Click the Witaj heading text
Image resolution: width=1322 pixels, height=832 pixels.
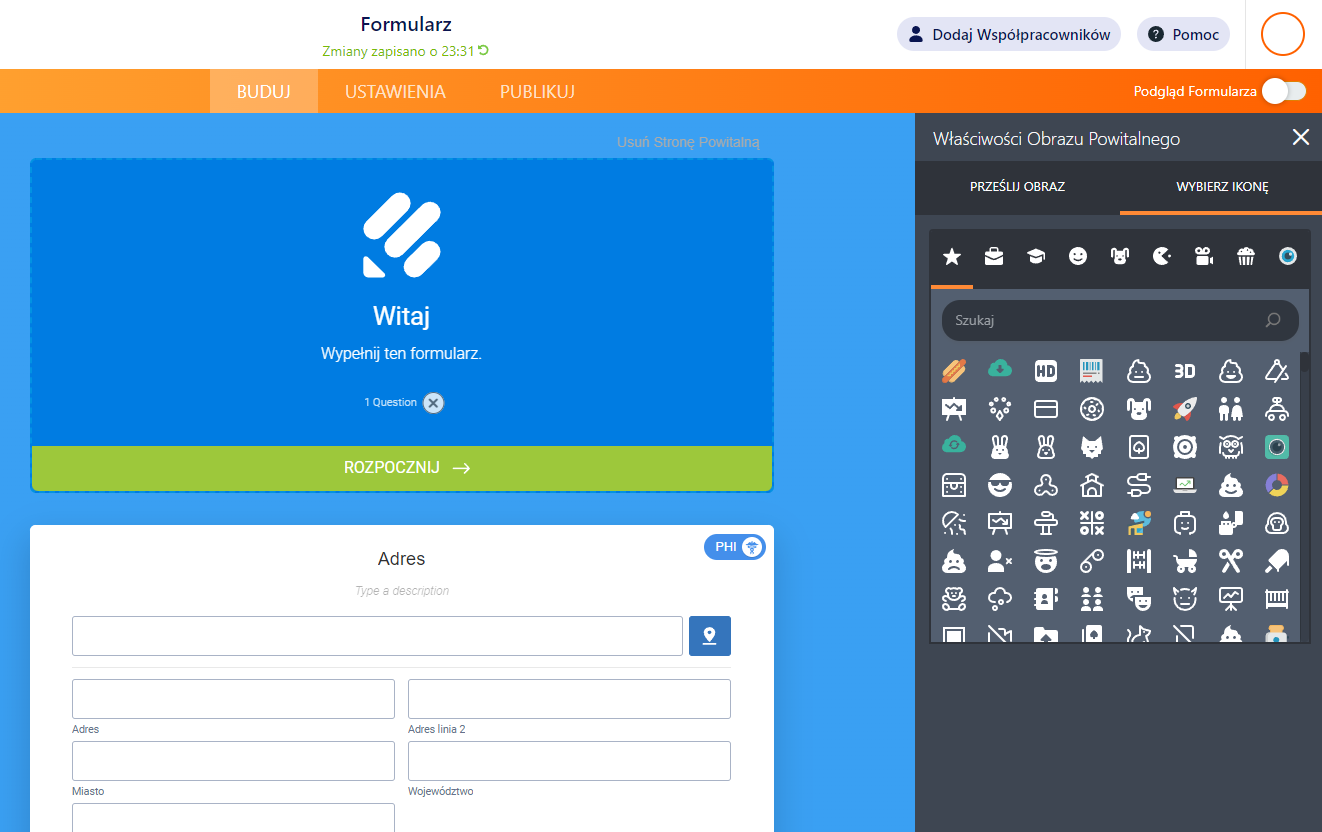click(402, 316)
